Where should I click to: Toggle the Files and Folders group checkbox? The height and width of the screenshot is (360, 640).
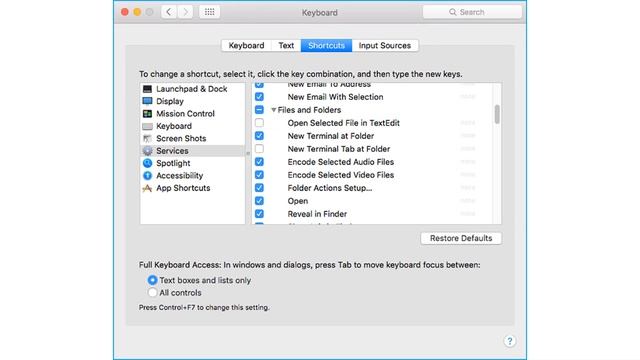click(259, 110)
